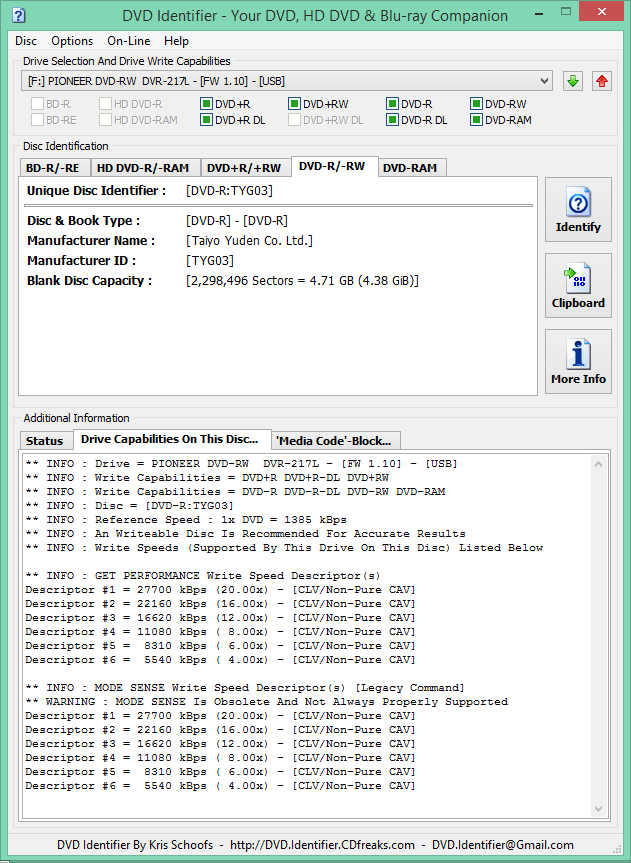Click the Clipboard document icon
Image resolution: width=631 pixels, height=863 pixels.
pyautogui.click(x=578, y=278)
